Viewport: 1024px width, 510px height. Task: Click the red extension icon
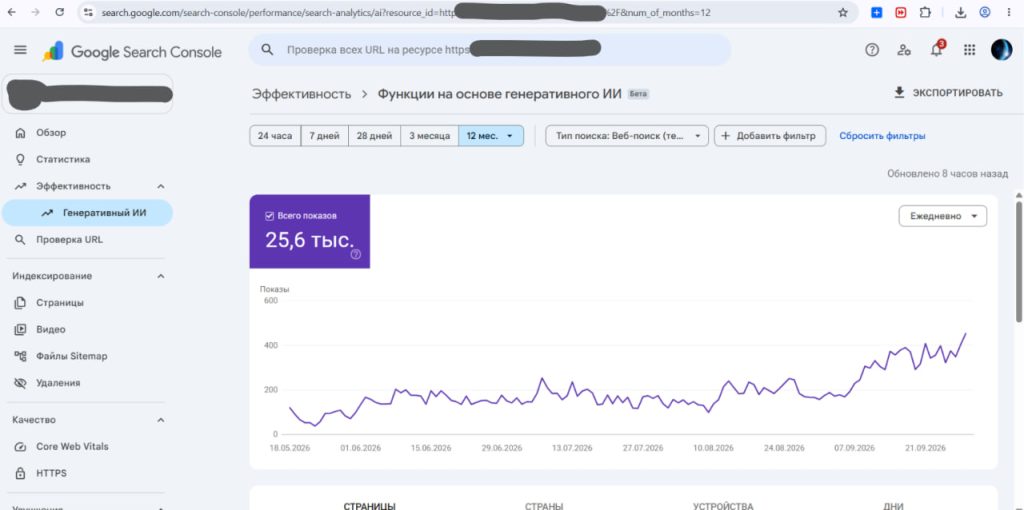pos(901,12)
